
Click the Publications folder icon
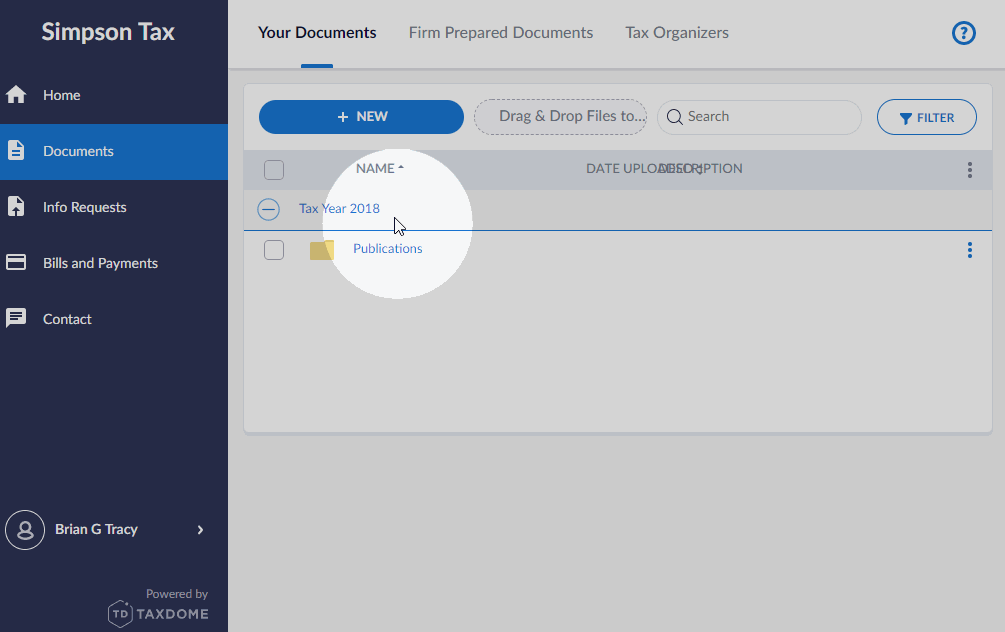click(322, 249)
